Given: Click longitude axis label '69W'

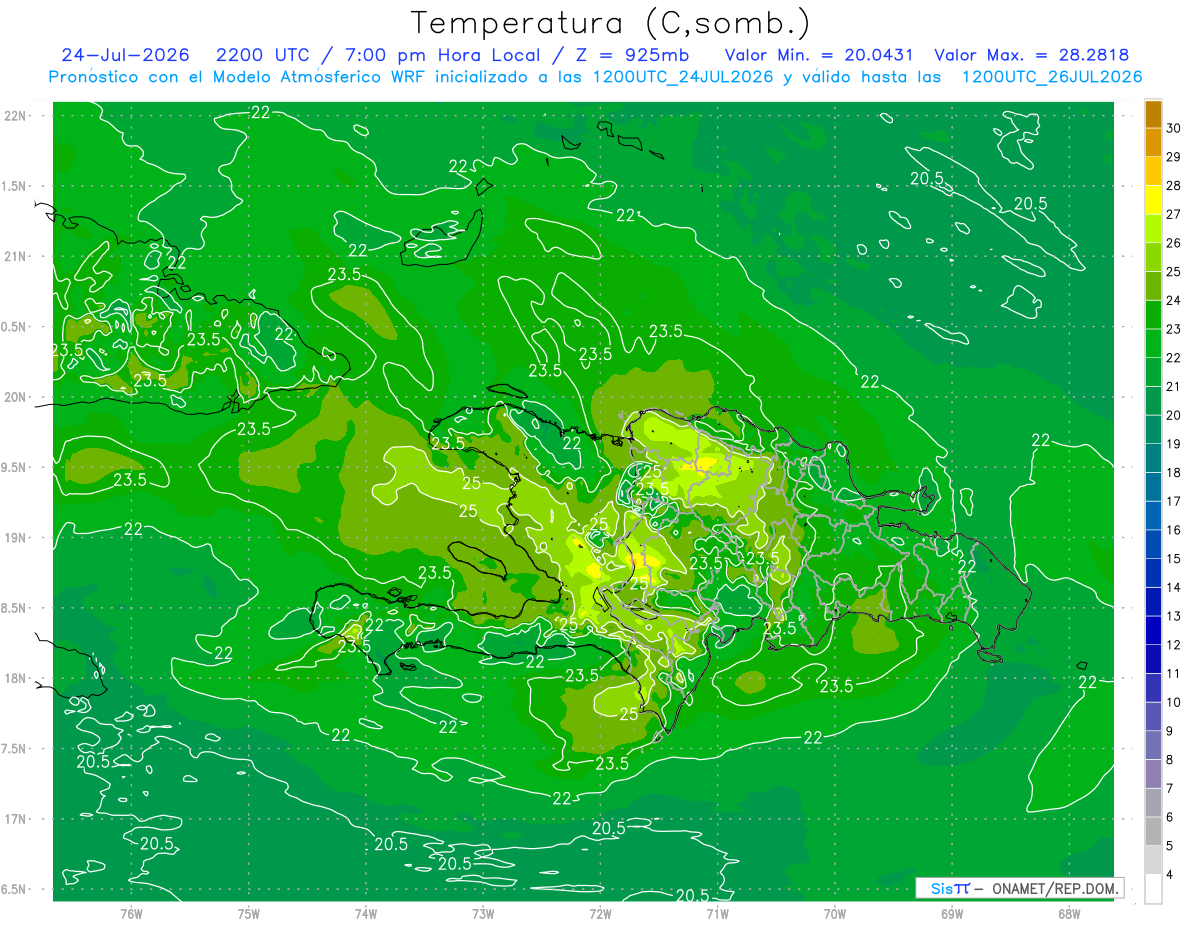Looking at the screenshot, I should (952, 914).
